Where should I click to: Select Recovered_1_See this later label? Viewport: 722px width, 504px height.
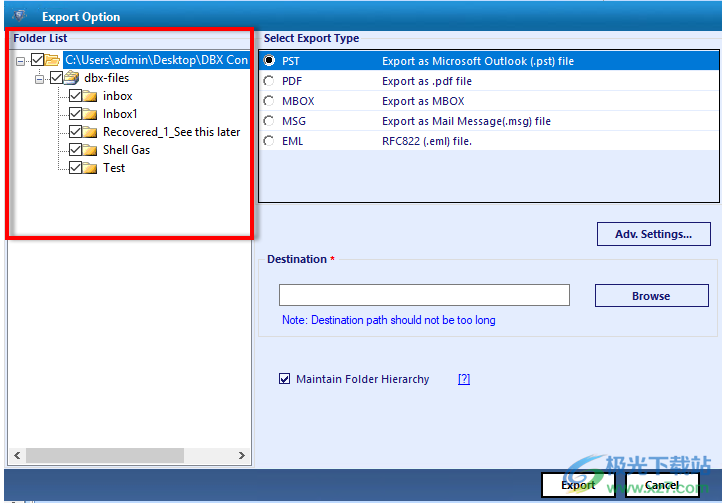171,132
